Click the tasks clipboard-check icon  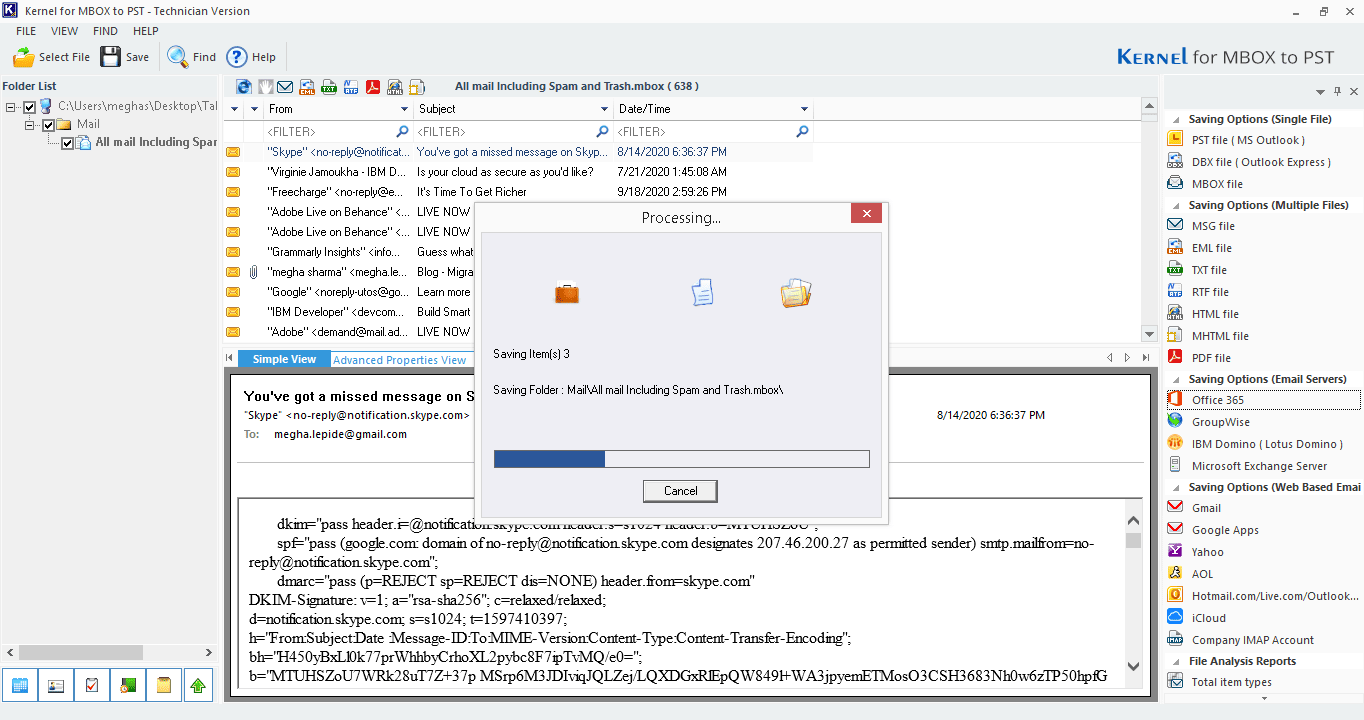click(x=91, y=685)
